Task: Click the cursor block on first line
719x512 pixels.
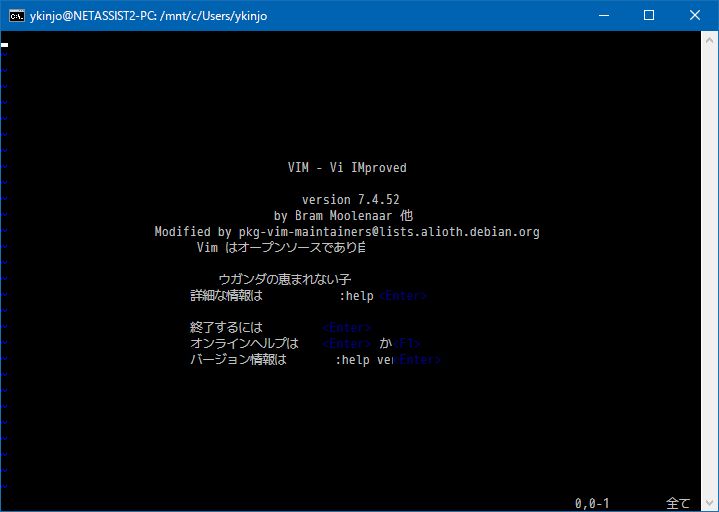Action: tap(4, 45)
